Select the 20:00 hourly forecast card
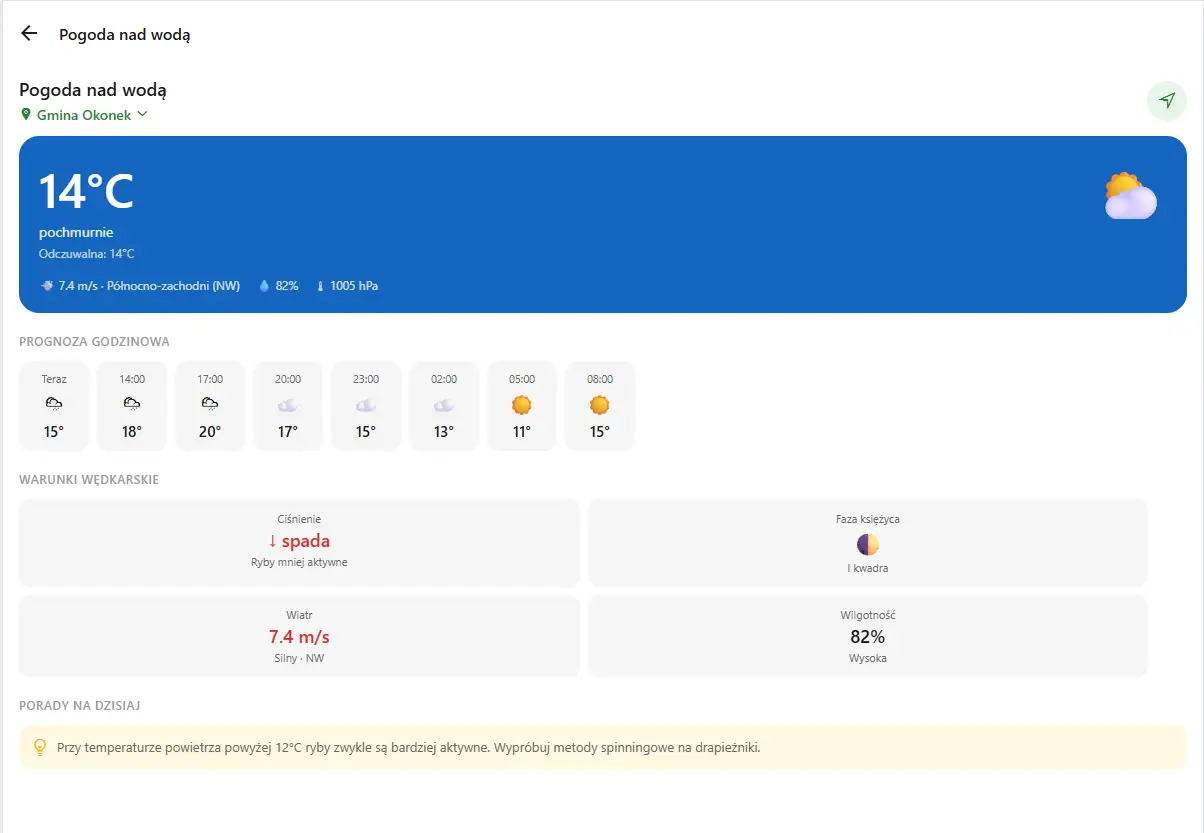The width and height of the screenshot is (1204, 833). [288, 406]
